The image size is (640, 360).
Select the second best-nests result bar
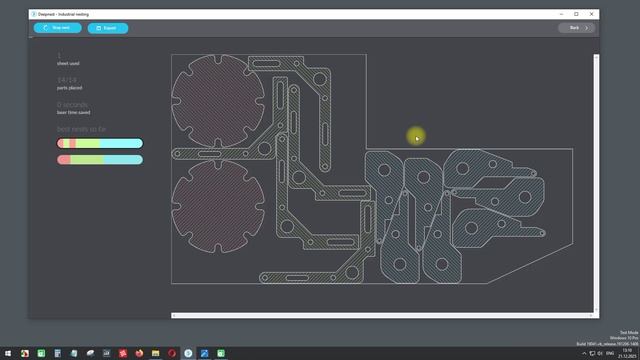100,160
